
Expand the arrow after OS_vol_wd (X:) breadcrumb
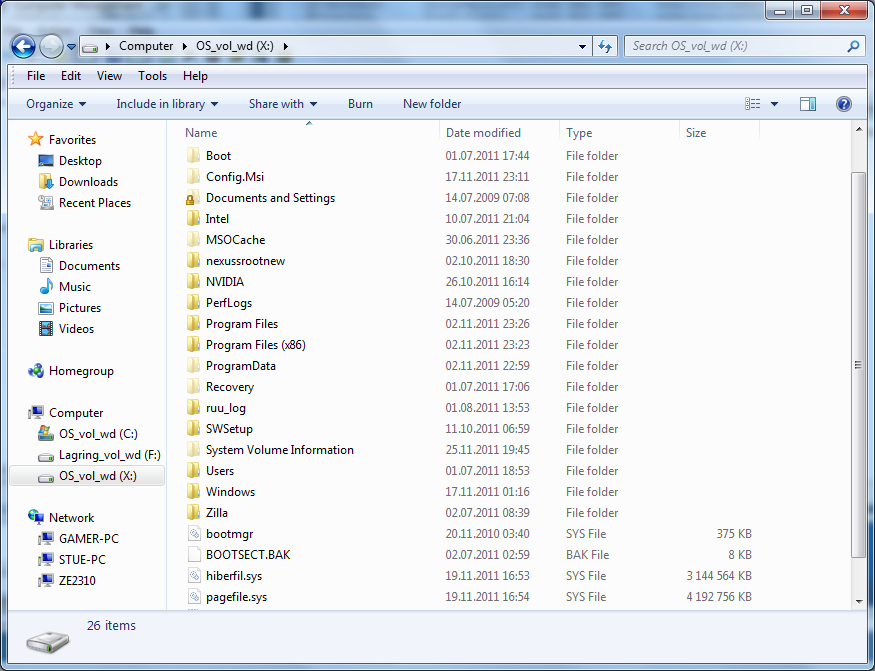(x=286, y=46)
